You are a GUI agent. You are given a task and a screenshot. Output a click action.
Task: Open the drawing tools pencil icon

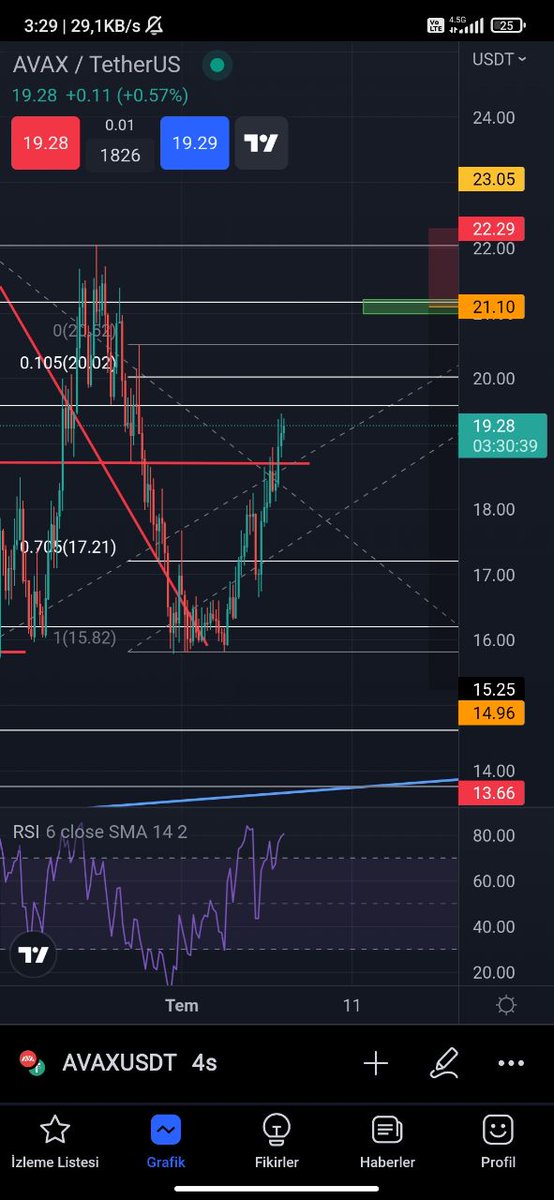444,1063
